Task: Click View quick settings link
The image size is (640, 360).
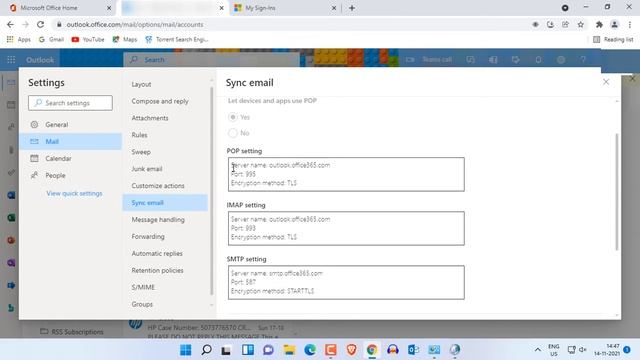Action: (x=74, y=193)
